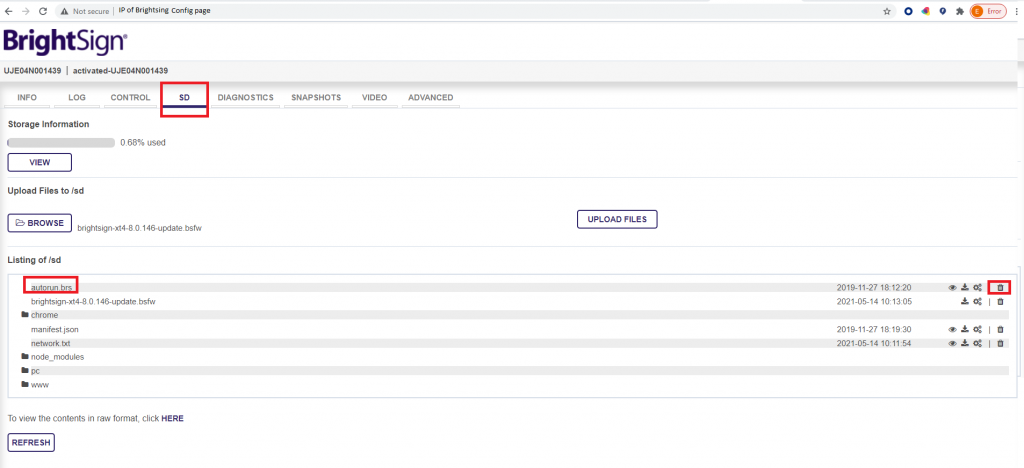Preview autorun.brs with the eye icon

click(952, 288)
